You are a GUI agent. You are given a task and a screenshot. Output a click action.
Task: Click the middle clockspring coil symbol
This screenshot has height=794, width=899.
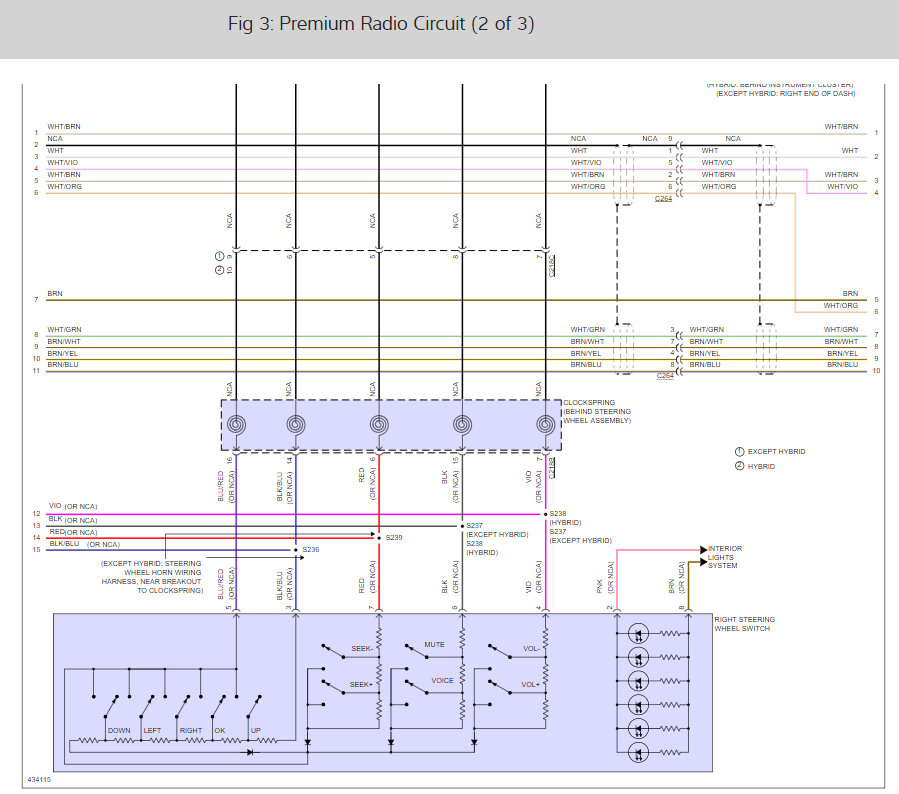(x=379, y=425)
